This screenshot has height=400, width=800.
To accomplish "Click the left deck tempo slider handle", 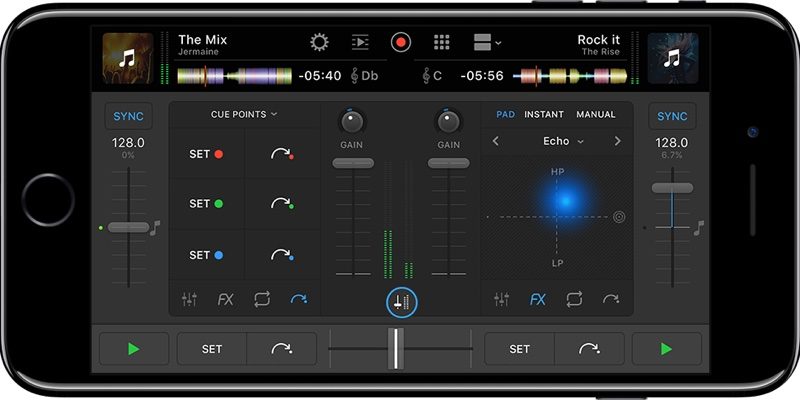I will (x=128, y=228).
